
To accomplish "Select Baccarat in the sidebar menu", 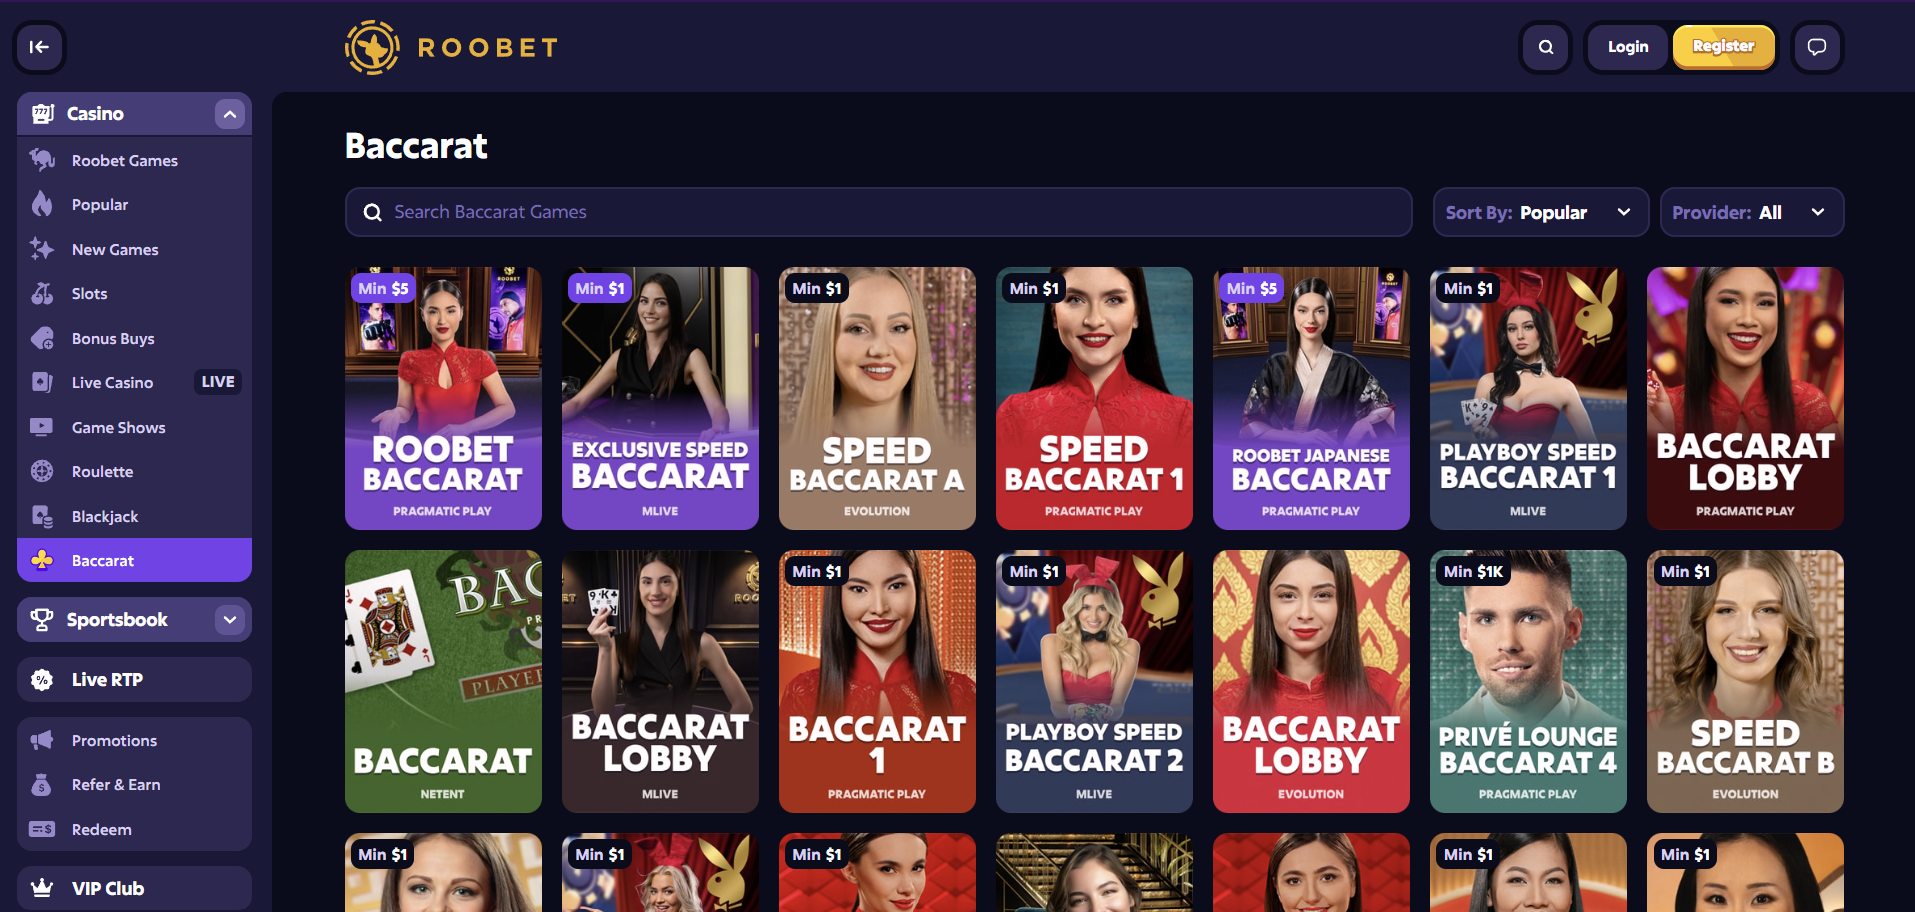I will (134, 560).
